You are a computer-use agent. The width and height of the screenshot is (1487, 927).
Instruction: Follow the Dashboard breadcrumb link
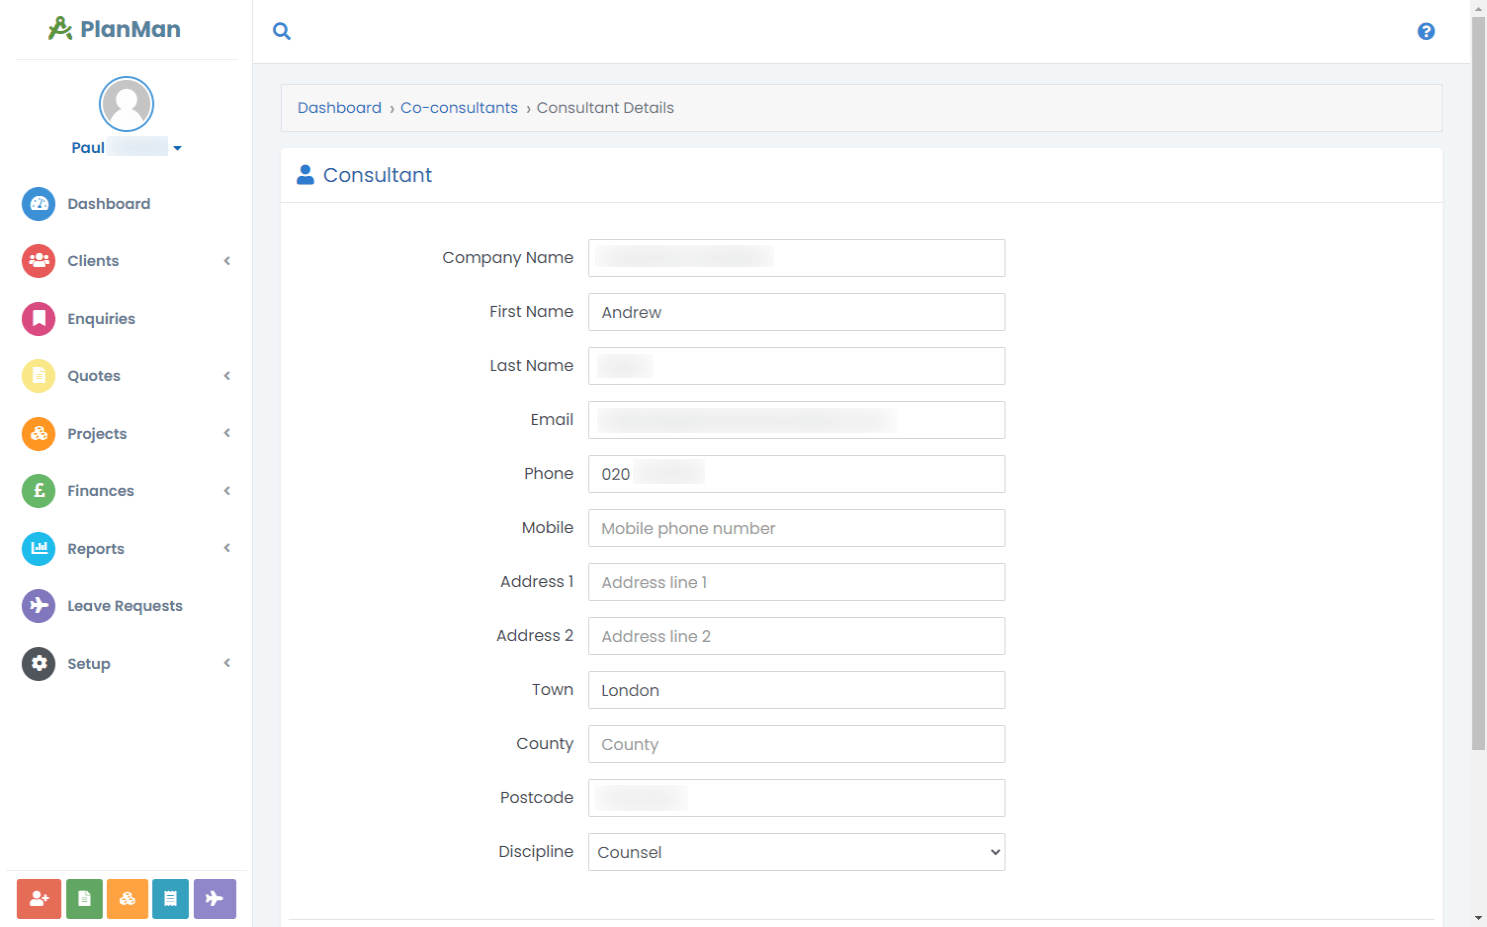[x=339, y=108]
